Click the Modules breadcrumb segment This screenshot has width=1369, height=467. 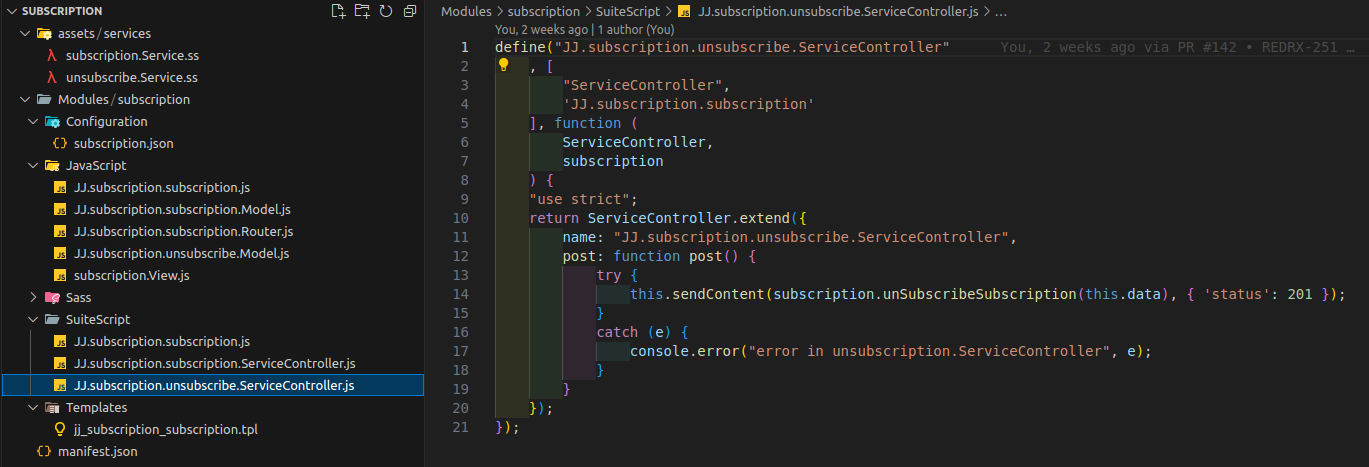[466, 12]
